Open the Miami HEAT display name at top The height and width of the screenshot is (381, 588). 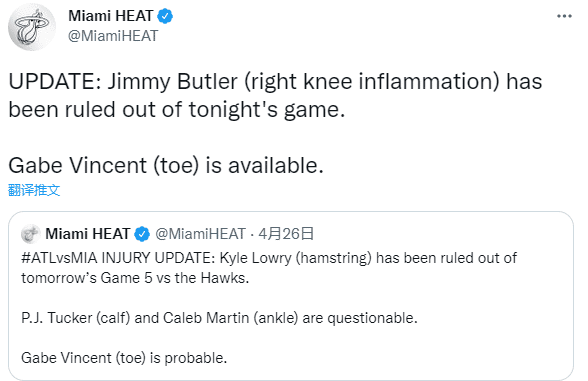111,16
